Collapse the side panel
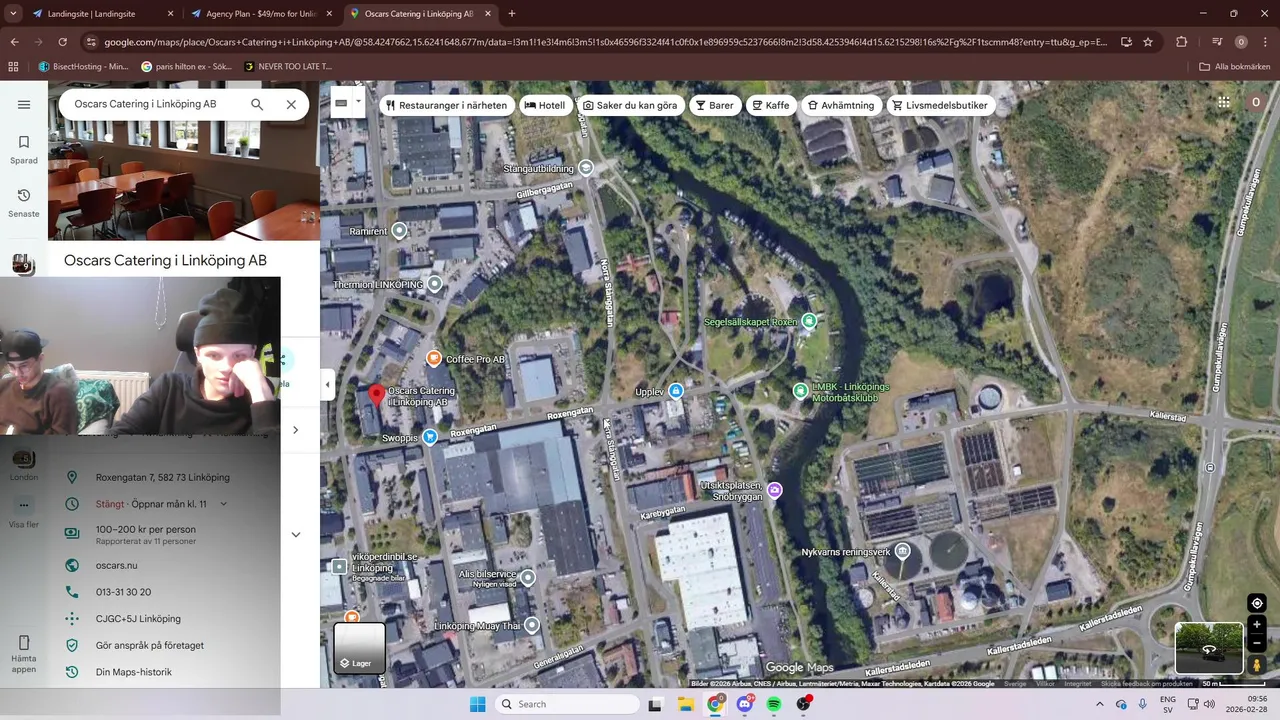 pos(327,384)
